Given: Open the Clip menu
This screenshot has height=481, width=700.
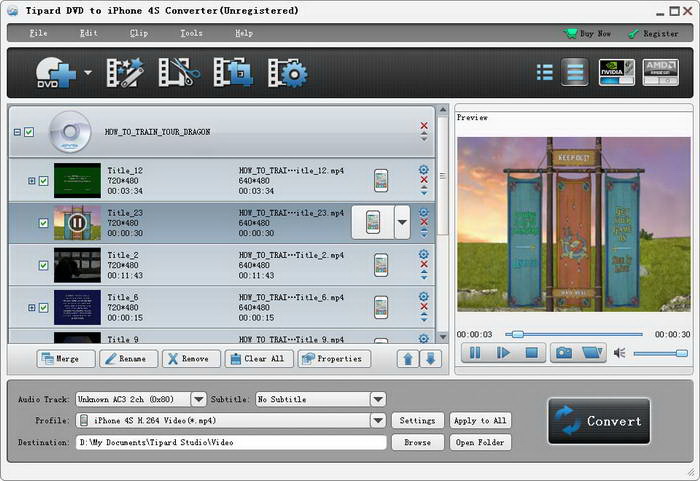Looking at the screenshot, I should point(139,33).
